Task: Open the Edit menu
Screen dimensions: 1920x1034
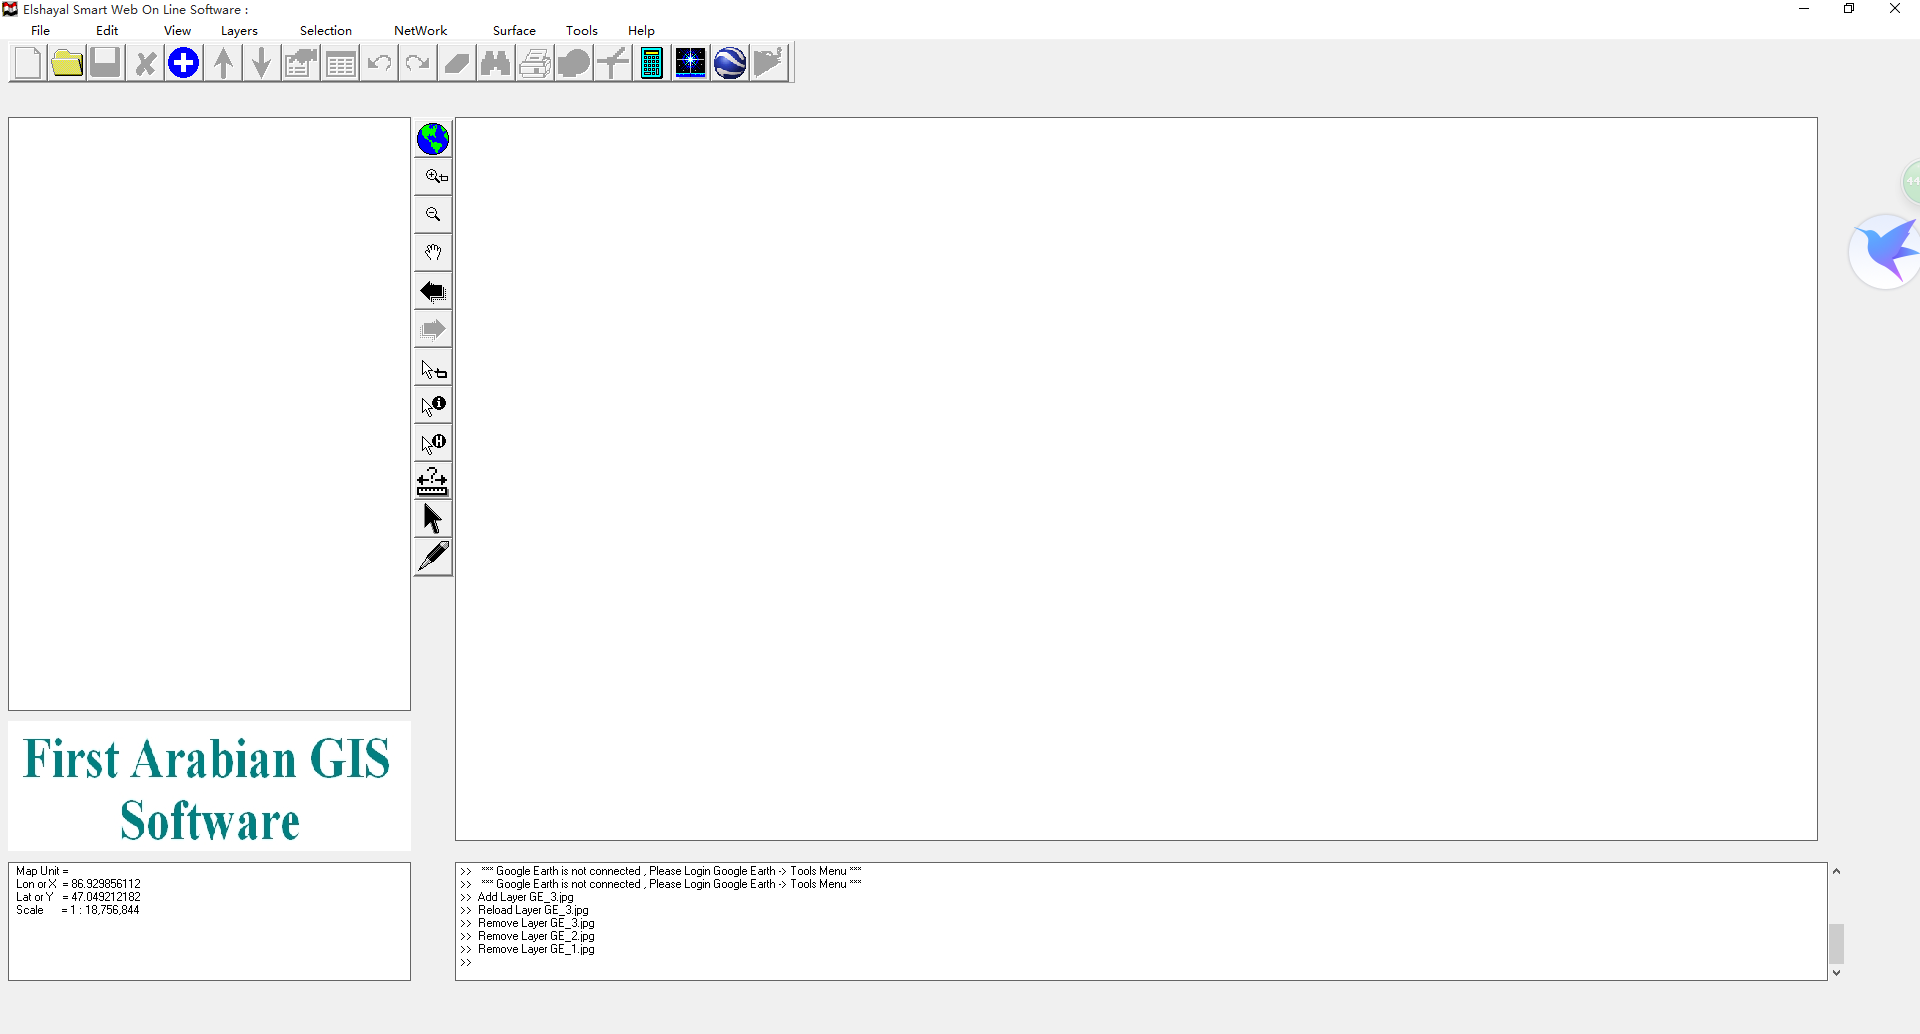Action: tap(107, 31)
